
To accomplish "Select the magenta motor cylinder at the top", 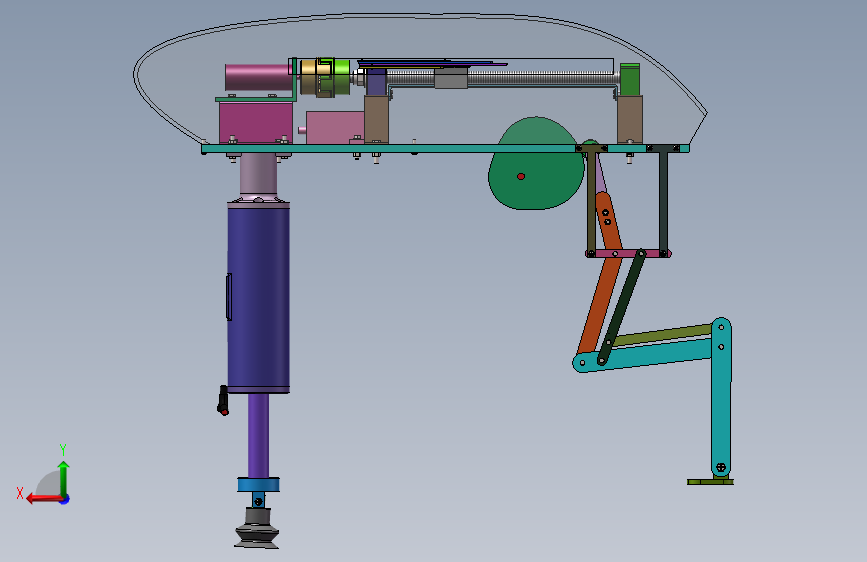I will [x=258, y=77].
